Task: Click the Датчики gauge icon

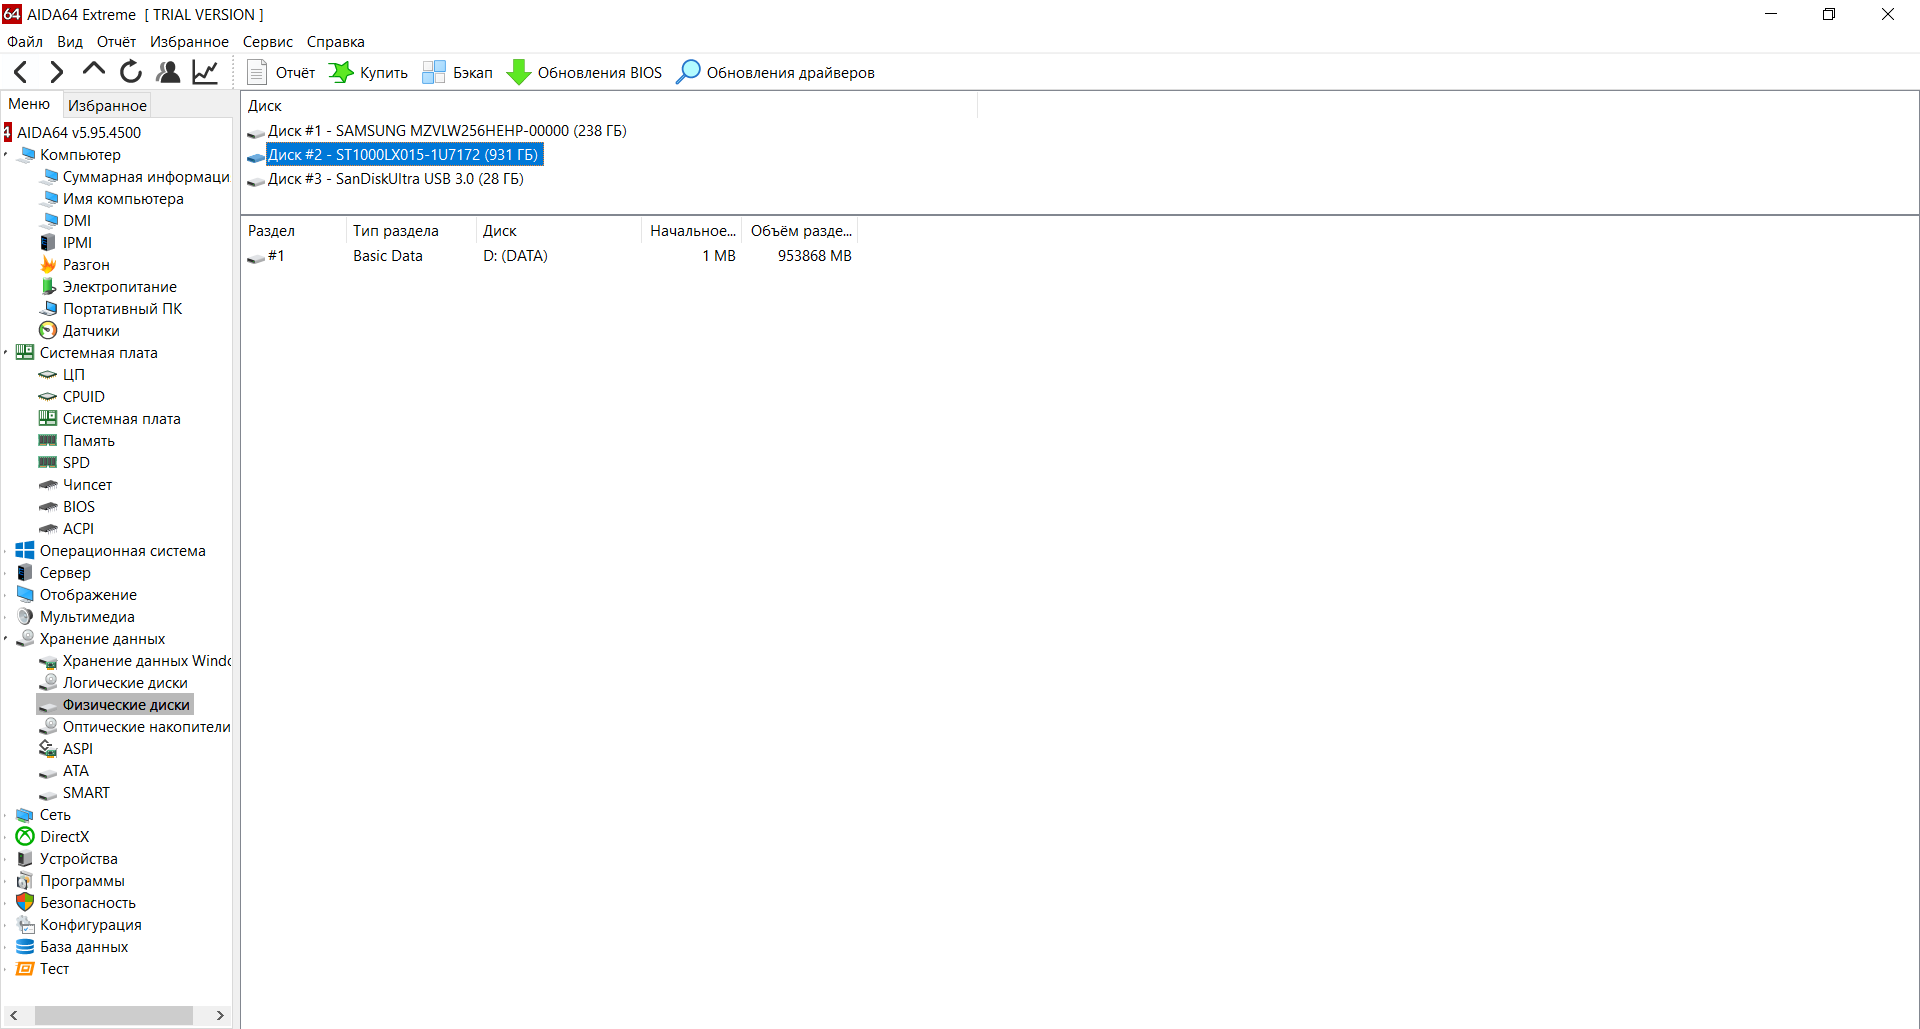Action: tap(48, 331)
